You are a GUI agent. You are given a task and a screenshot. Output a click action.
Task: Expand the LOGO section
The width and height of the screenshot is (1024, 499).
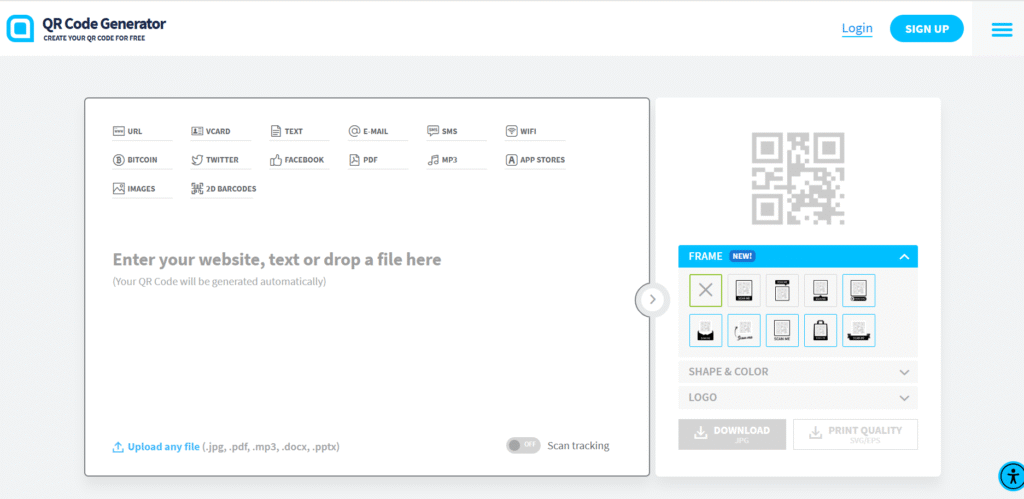click(x=798, y=397)
